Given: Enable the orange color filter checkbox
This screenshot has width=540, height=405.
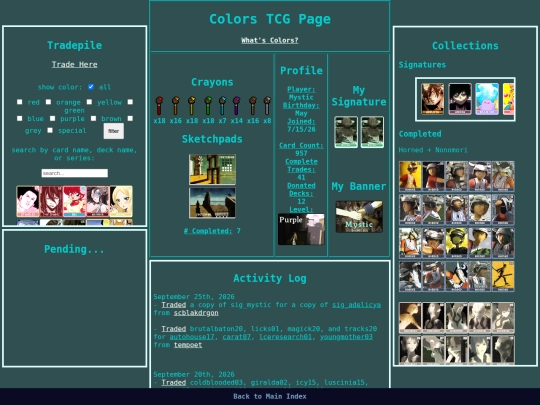Looking at the screenshot, I should tap(49, 102).
